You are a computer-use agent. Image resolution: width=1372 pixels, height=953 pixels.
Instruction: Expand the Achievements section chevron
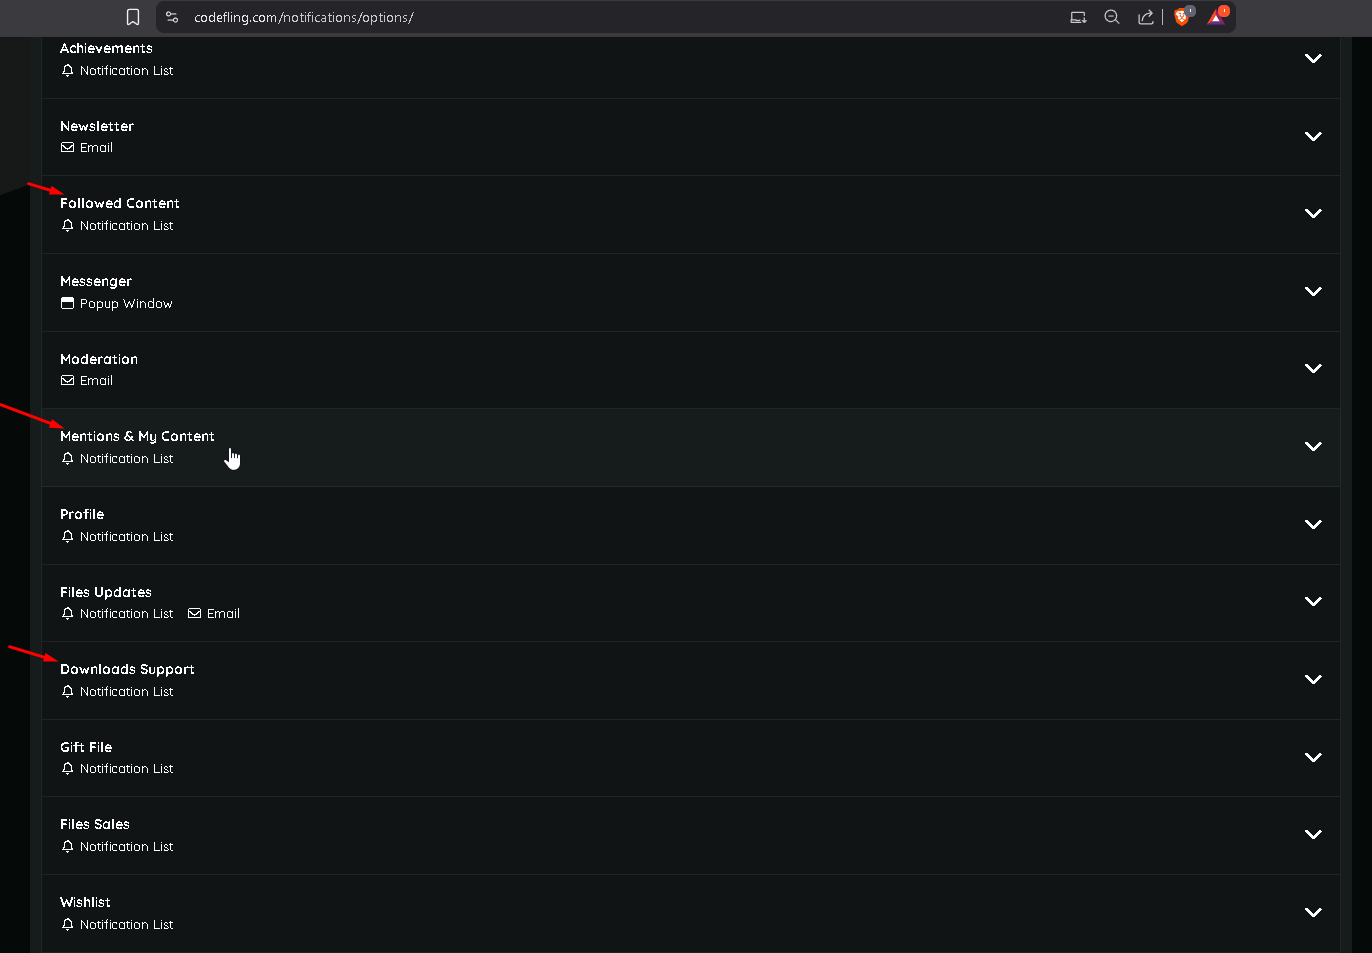(x=1313, y=59)
